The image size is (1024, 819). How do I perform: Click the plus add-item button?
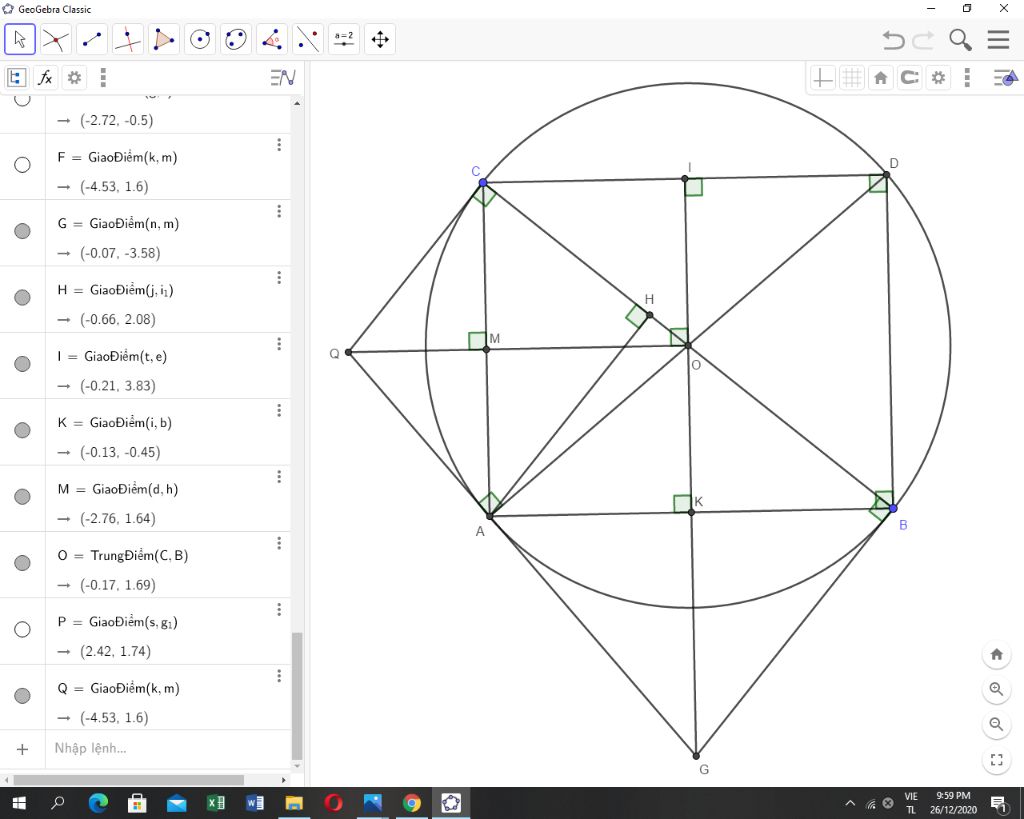click(x=22, y=749)
